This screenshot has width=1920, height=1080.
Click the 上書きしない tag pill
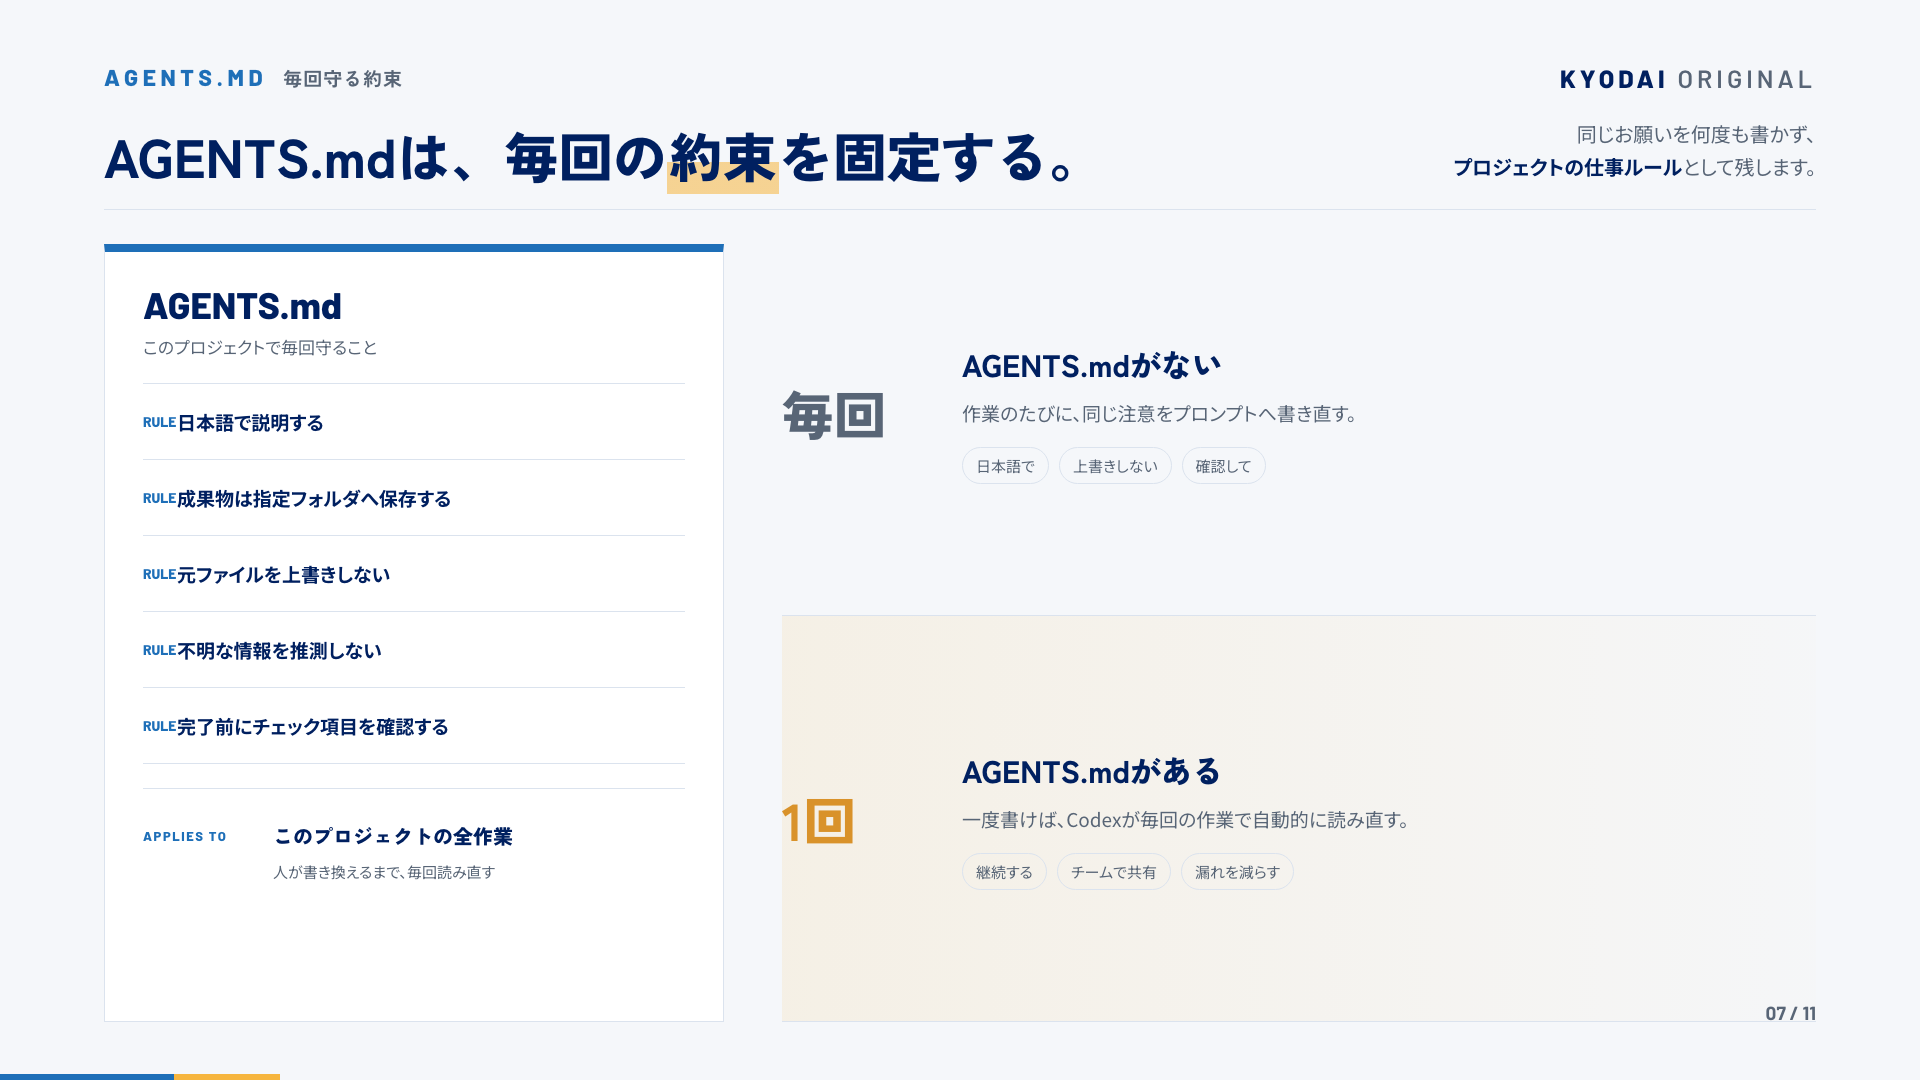click(x=1115, y=466)
